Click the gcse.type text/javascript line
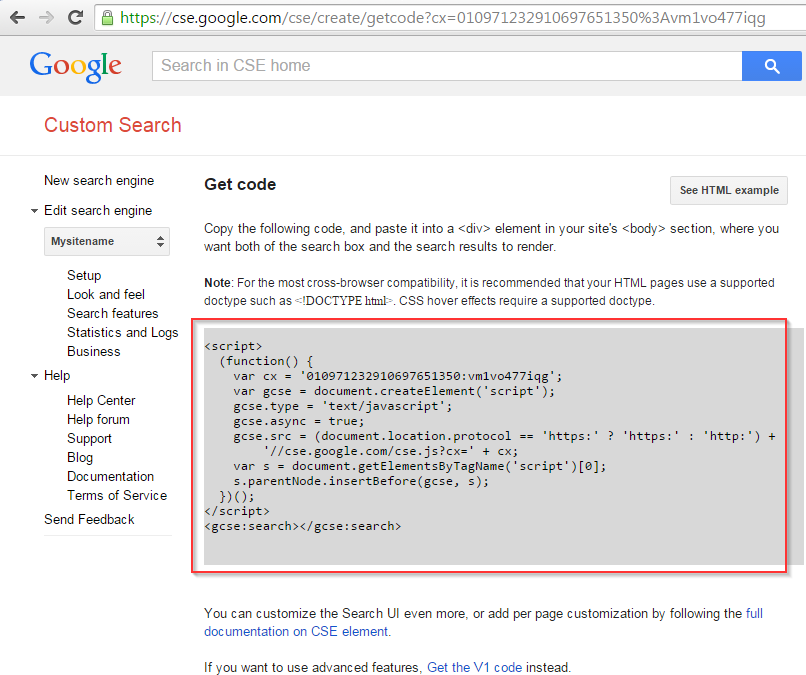Viewport: 806px width, 675px height. tap(343, 406)
